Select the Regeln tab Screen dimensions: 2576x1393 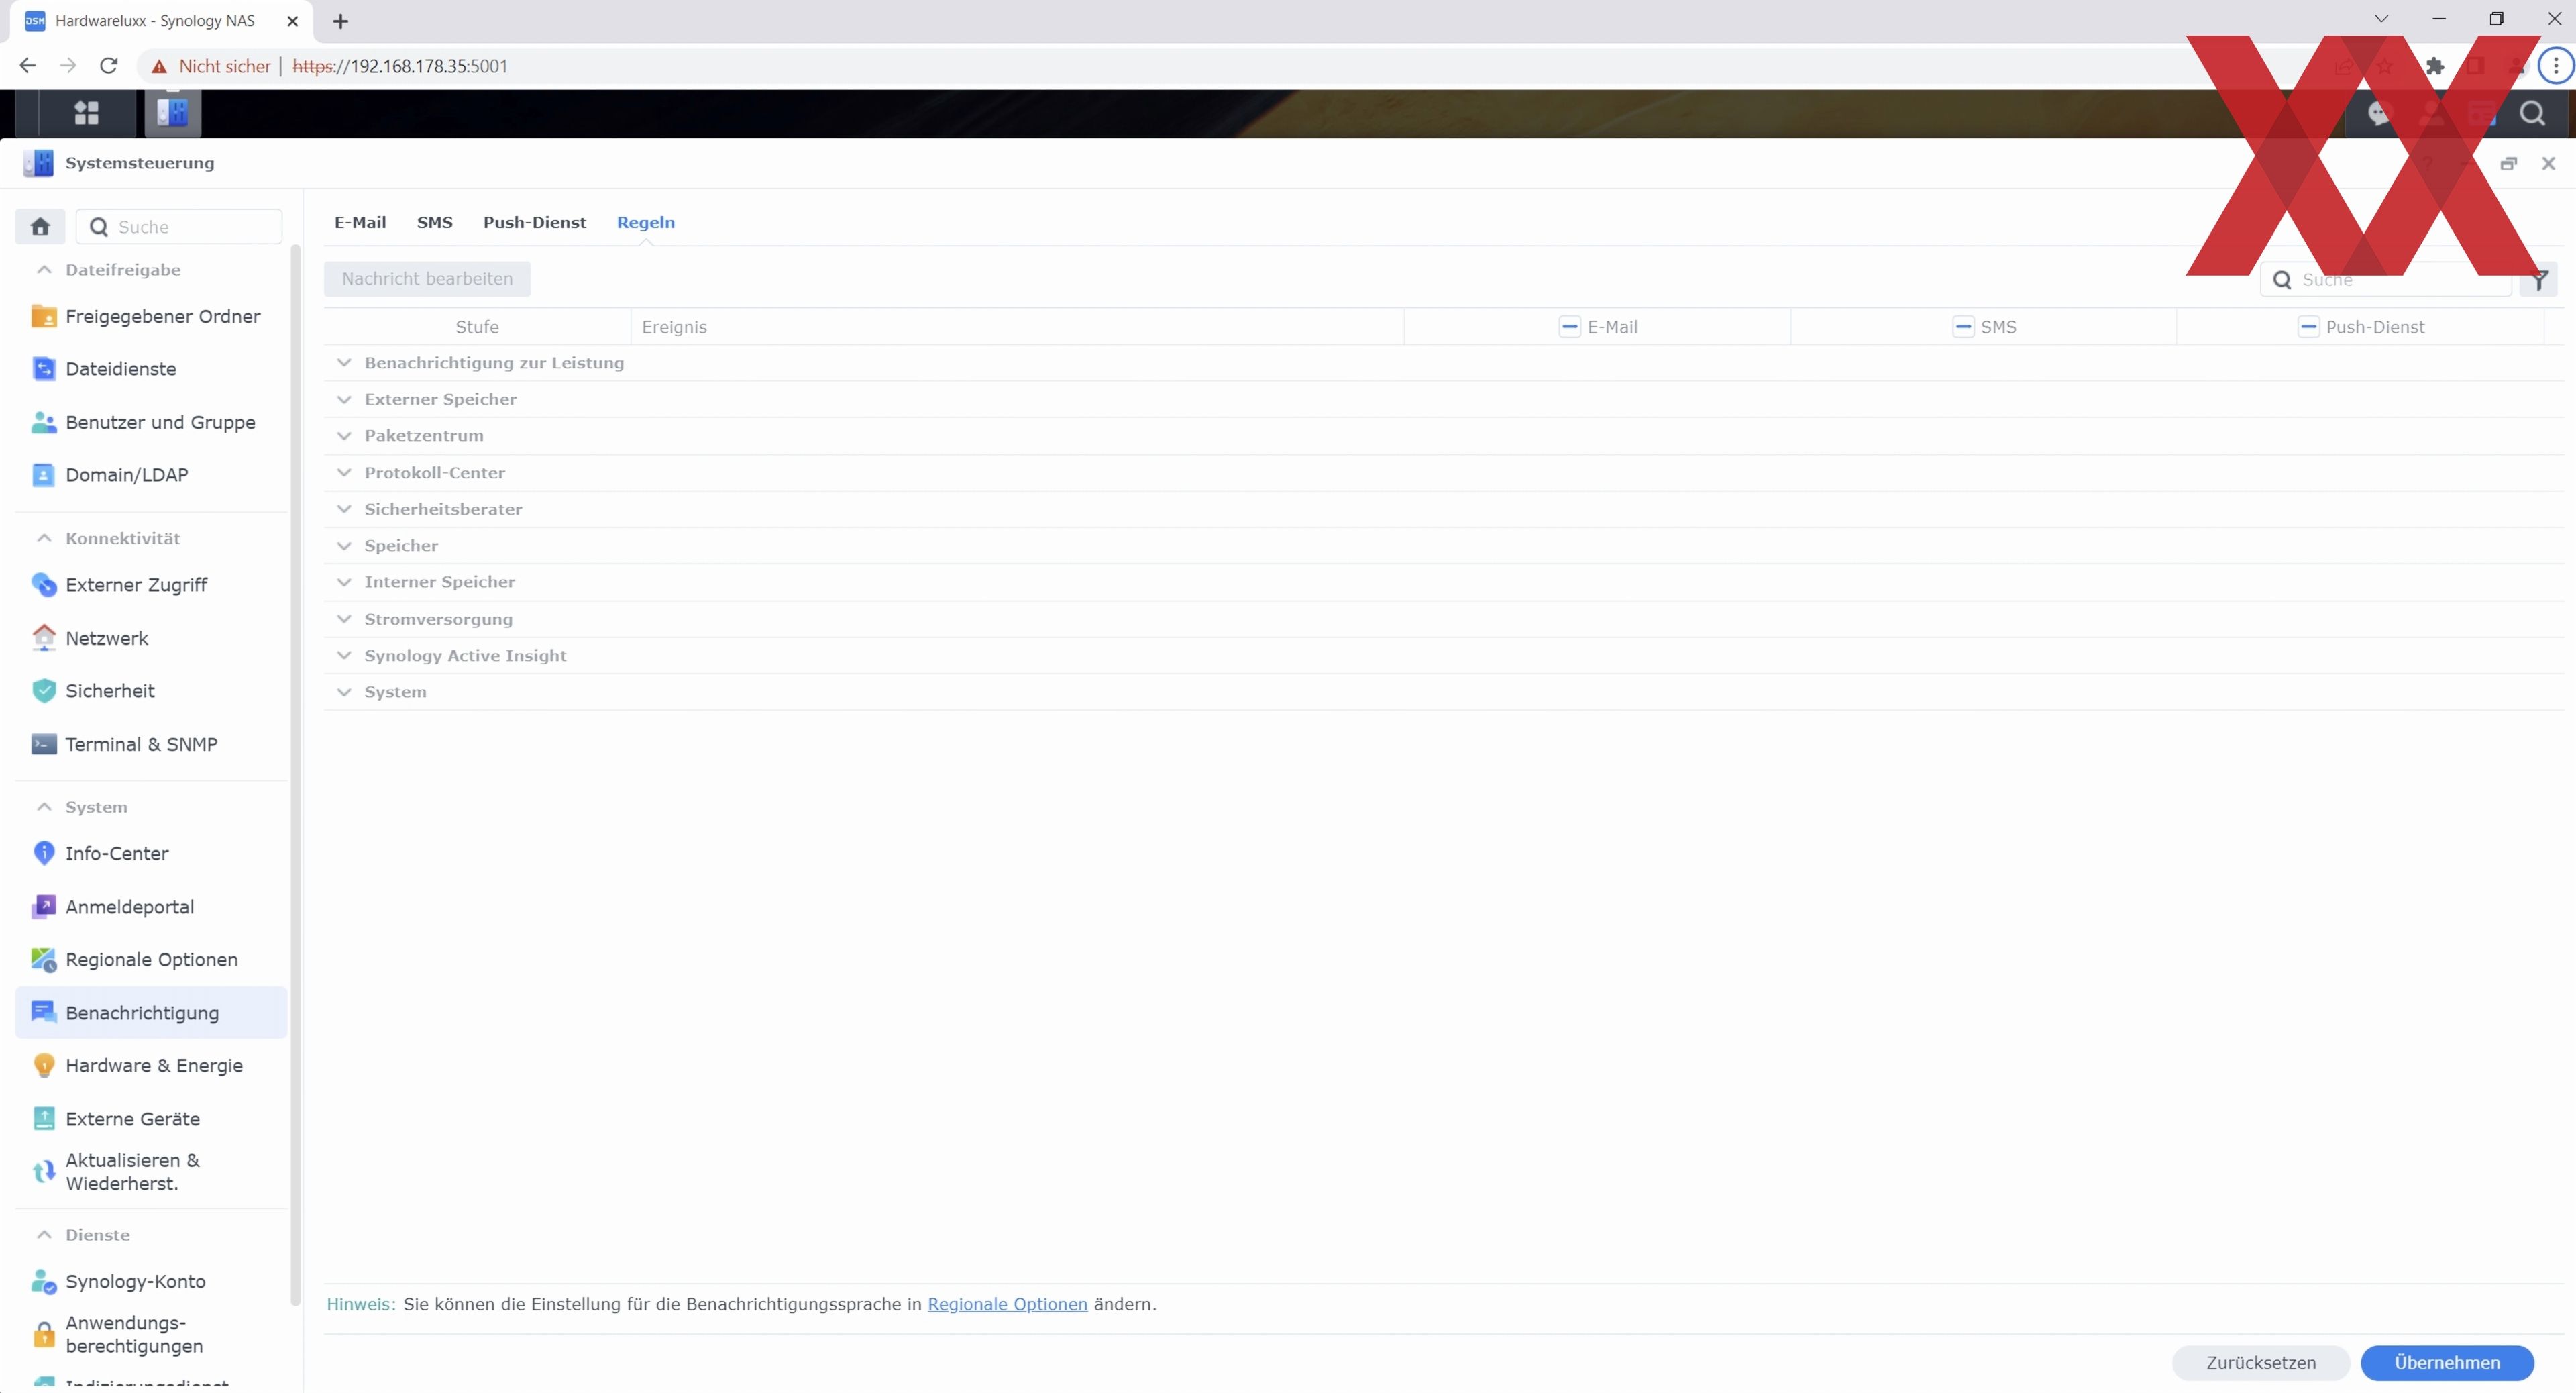click(646, 223)
